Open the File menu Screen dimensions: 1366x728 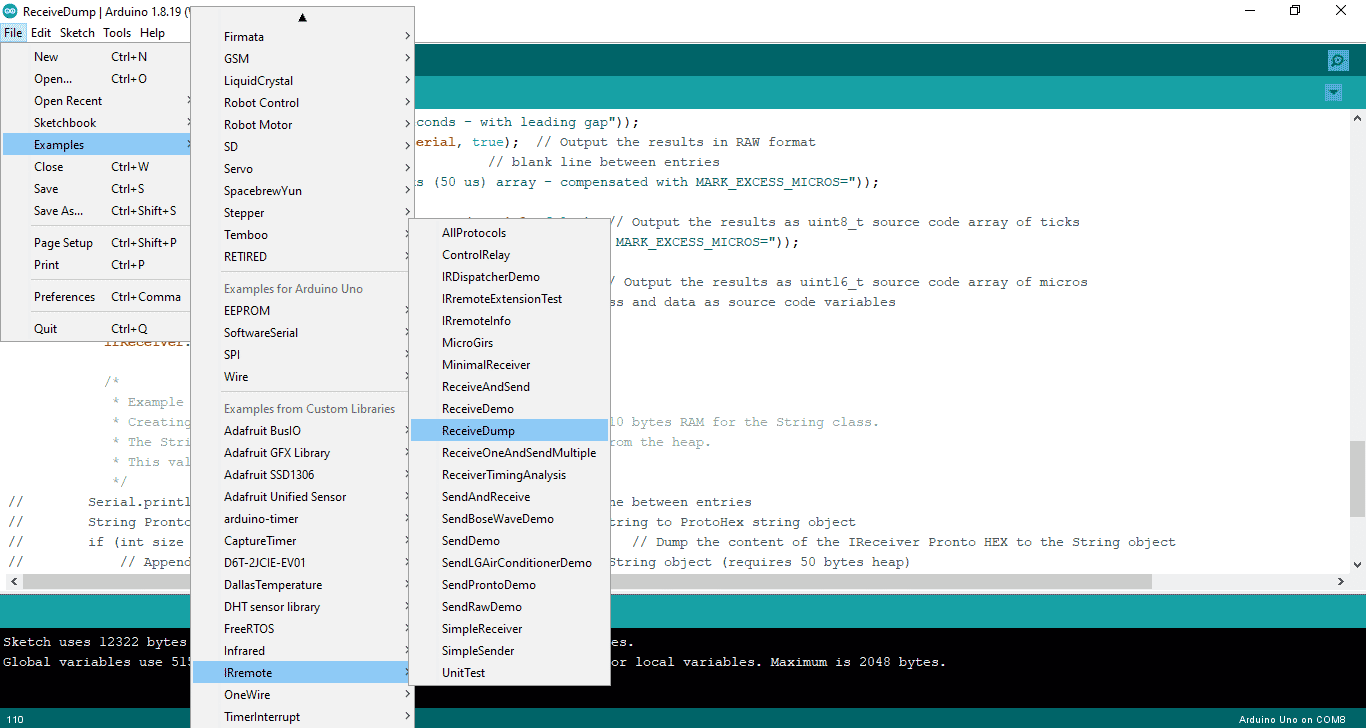[13, 33]
